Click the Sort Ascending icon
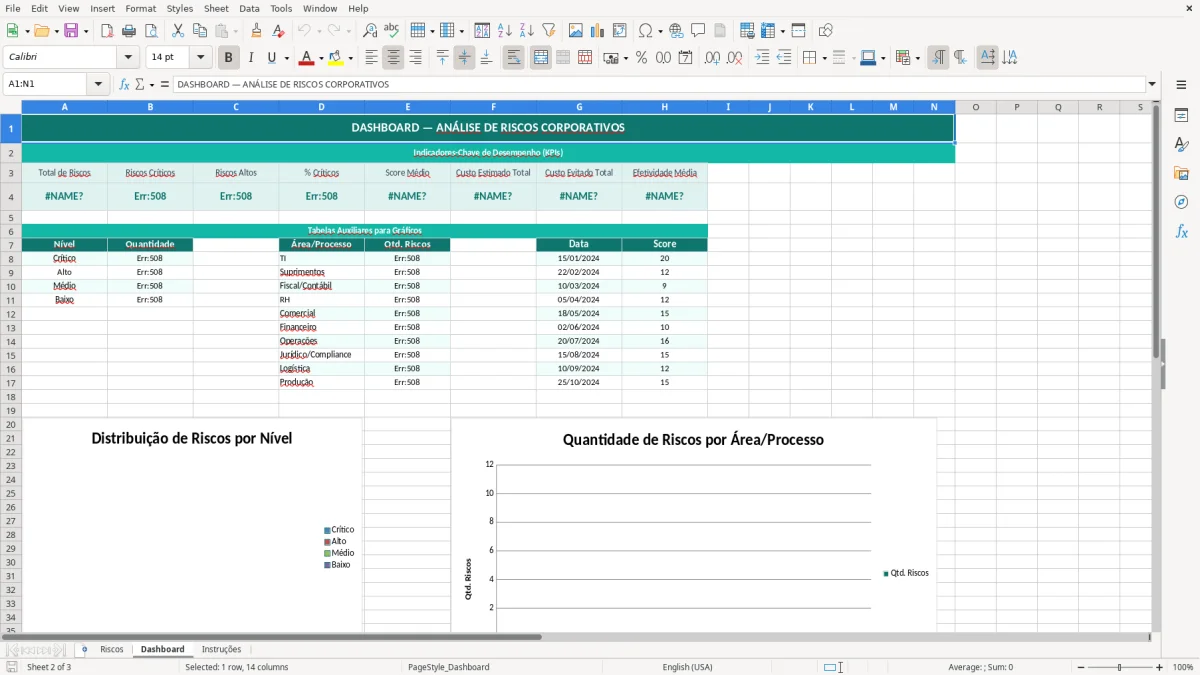 (x=505, y=31)
